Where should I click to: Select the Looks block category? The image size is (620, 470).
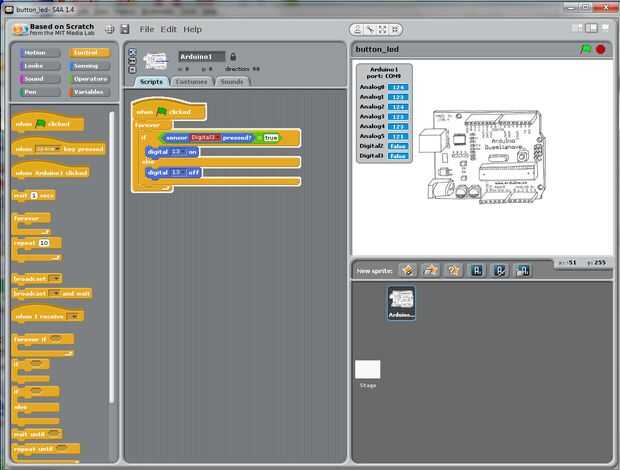click(x=40, y=66)
